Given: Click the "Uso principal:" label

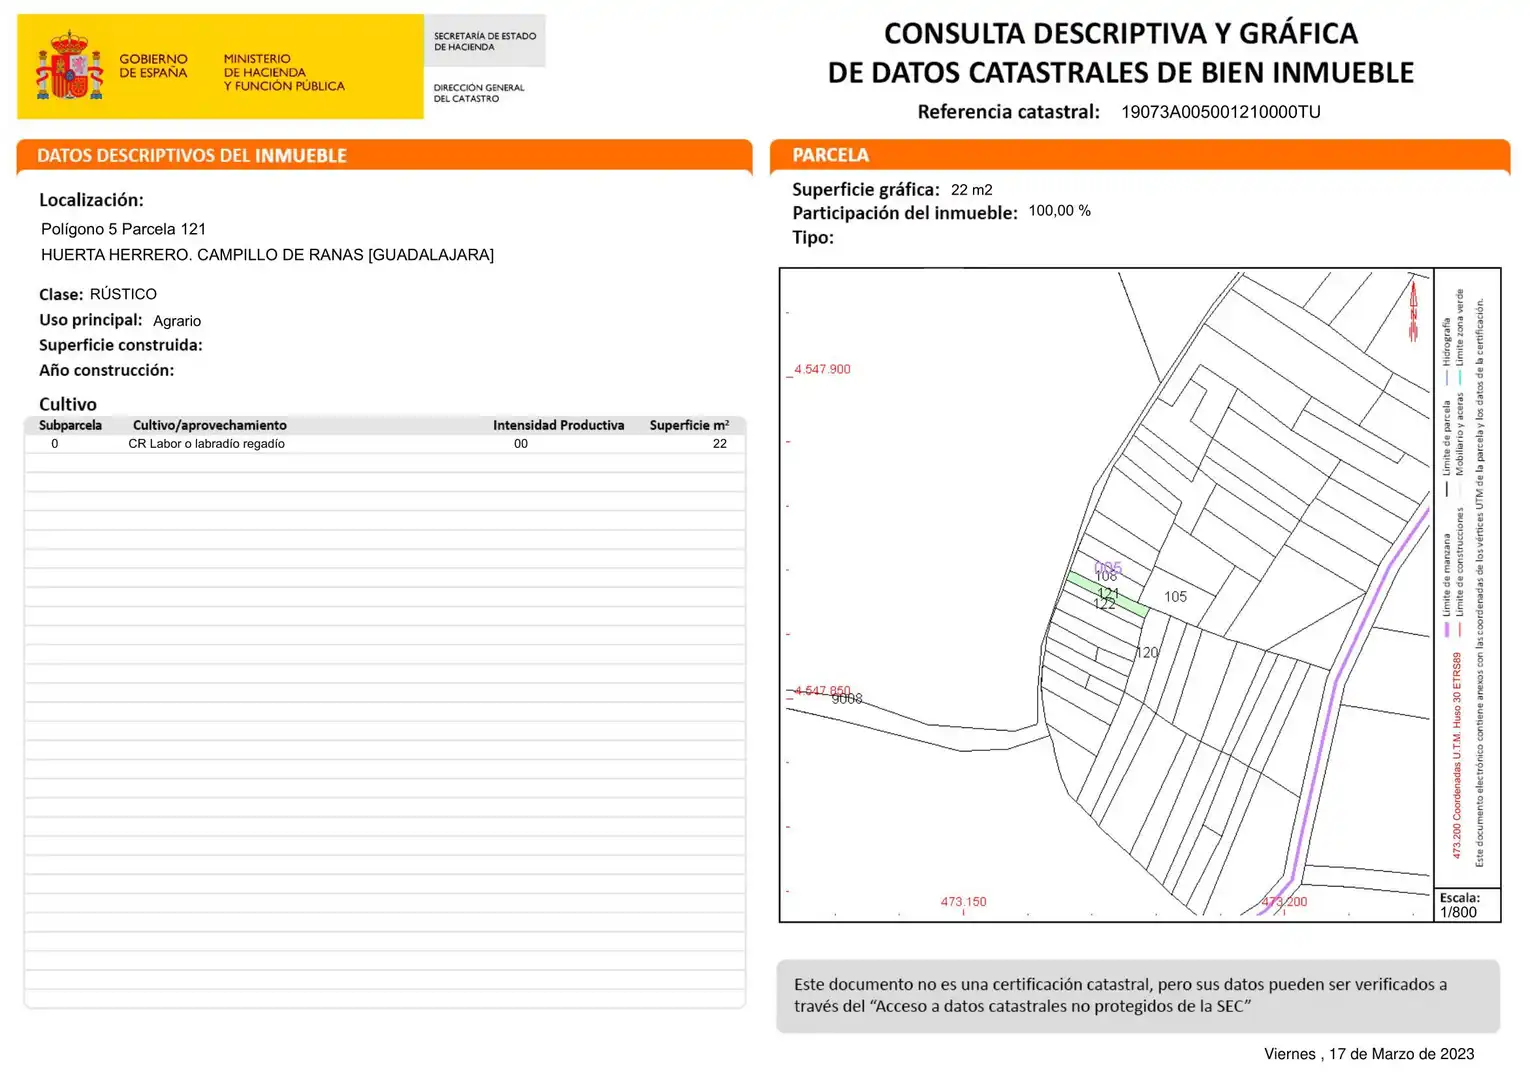Looking at the screenshot, I should [x=91, y=320].
